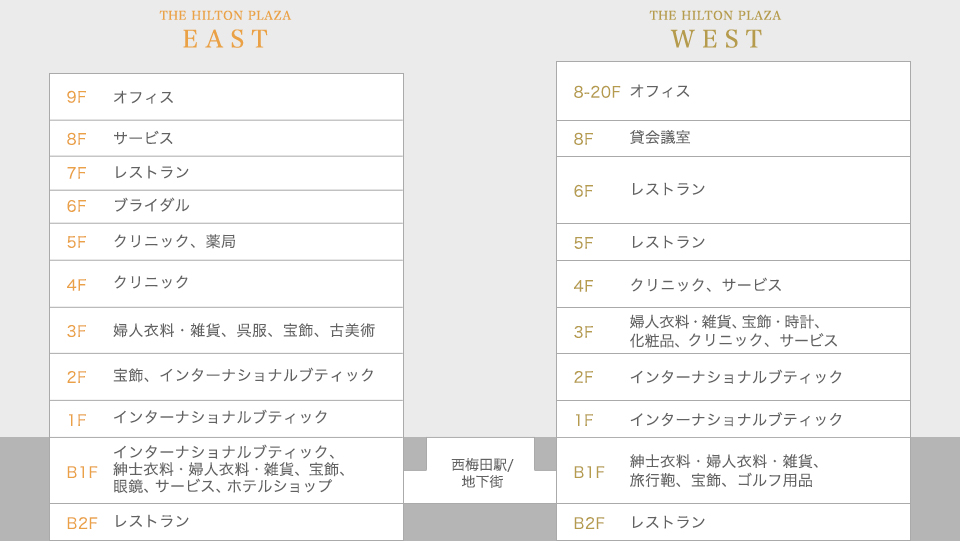
Task: Click the 西梅田駅/地下街 connector box
Action: (481, 471)
